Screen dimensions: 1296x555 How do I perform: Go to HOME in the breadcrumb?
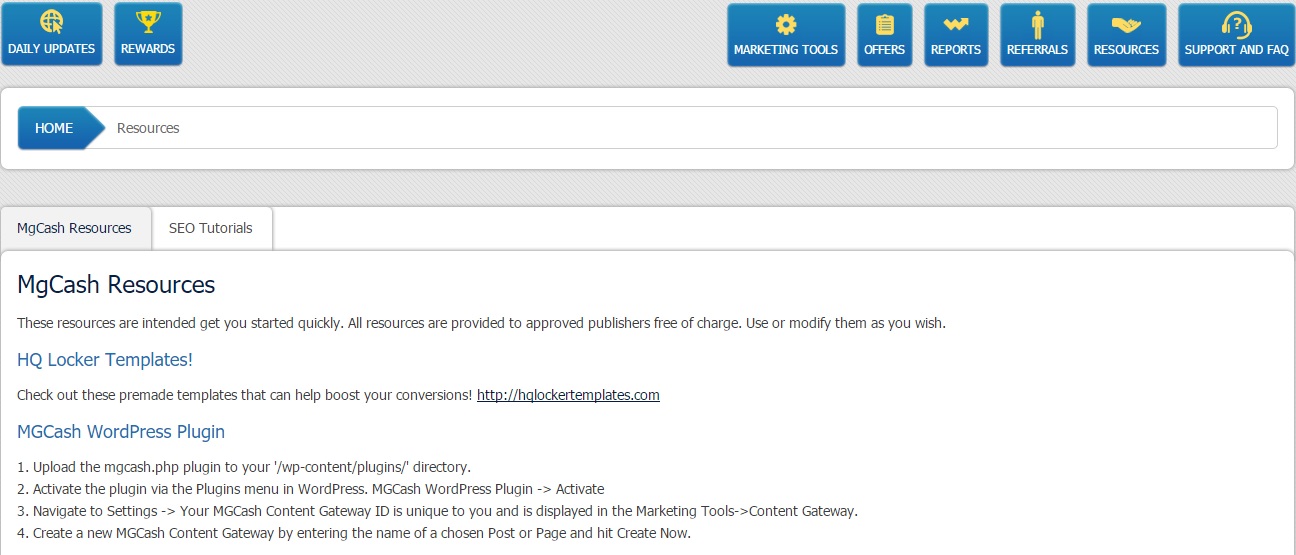click(54, 128)
